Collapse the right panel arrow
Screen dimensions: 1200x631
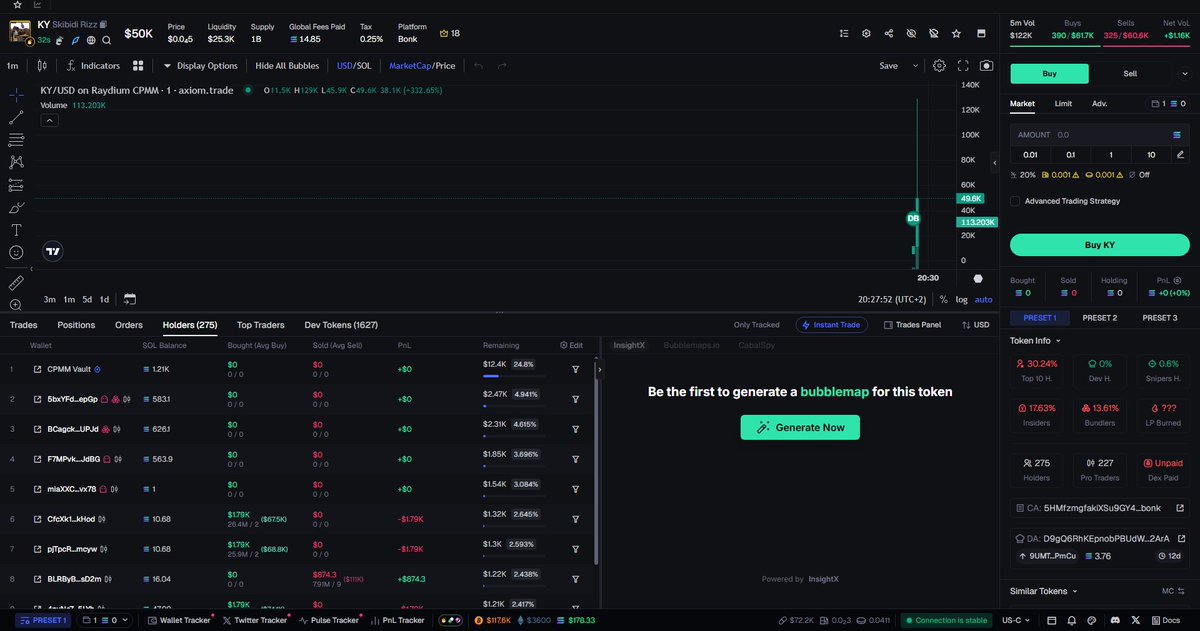coord(994,162)
